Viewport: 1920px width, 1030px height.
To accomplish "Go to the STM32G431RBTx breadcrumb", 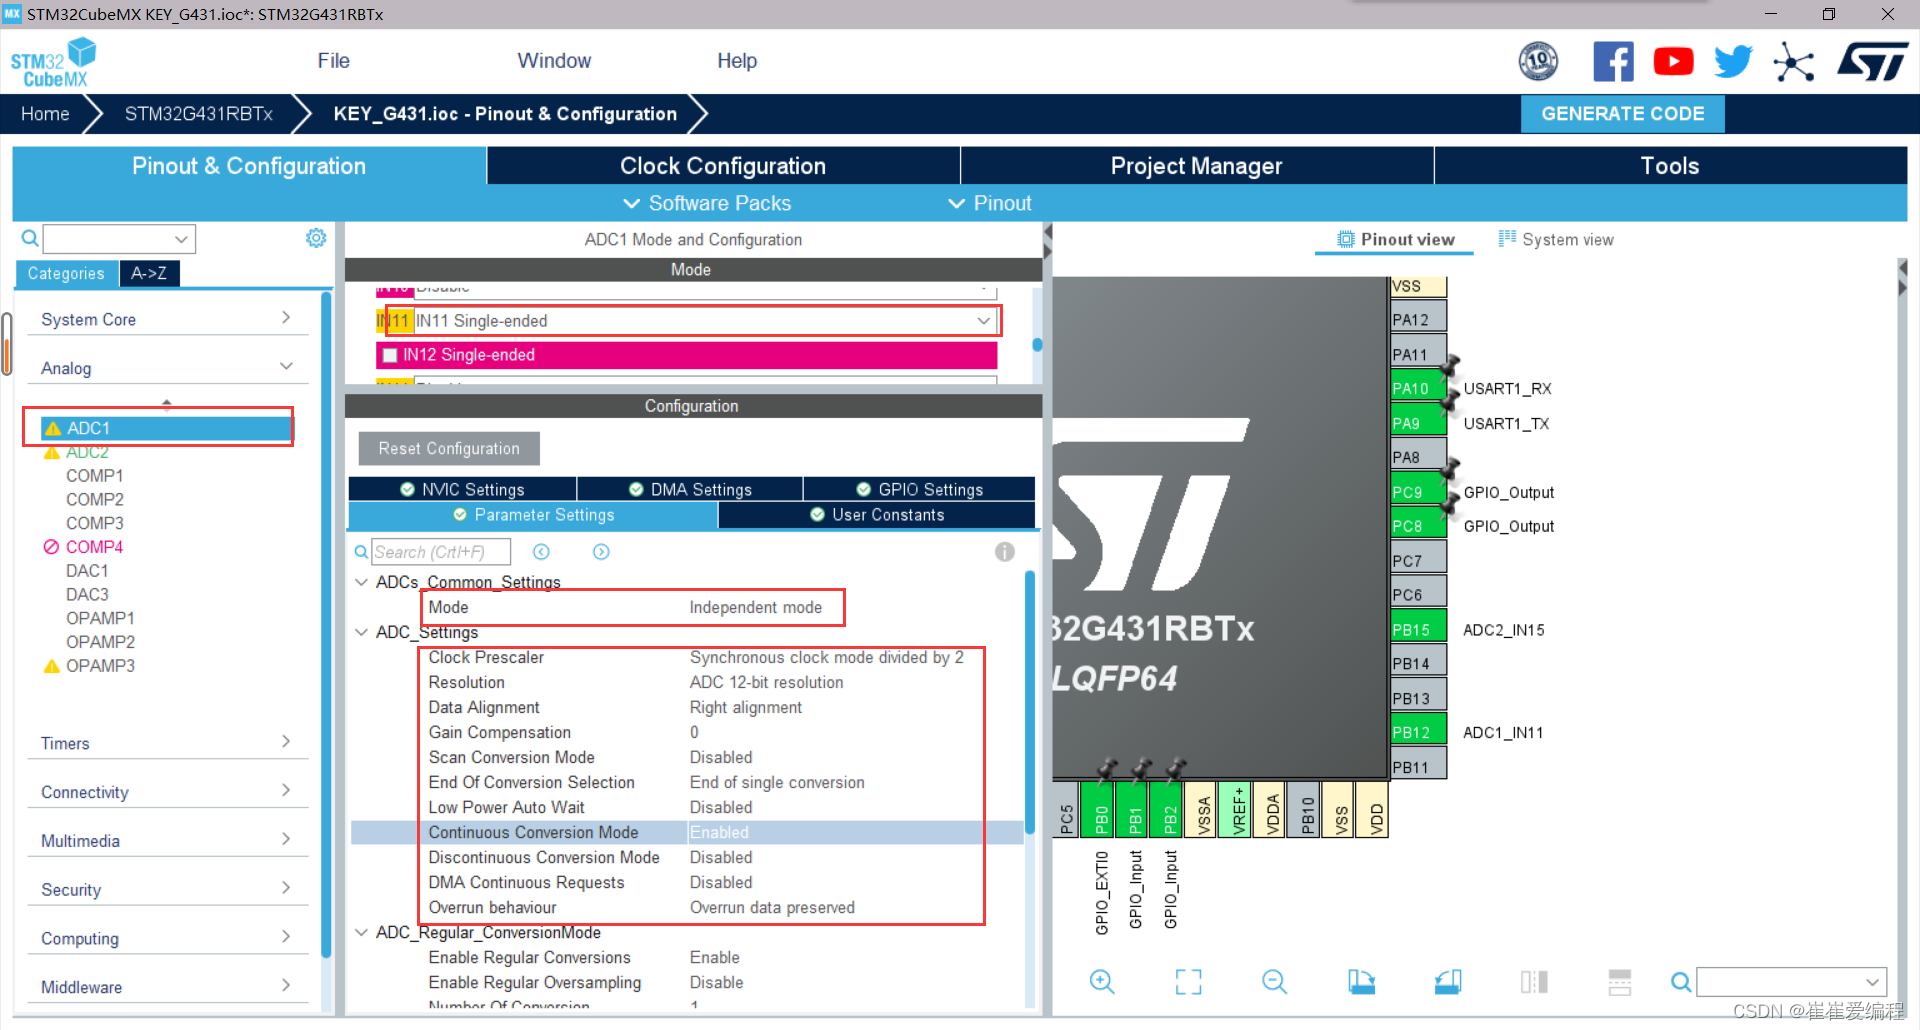I will [199, 114].
